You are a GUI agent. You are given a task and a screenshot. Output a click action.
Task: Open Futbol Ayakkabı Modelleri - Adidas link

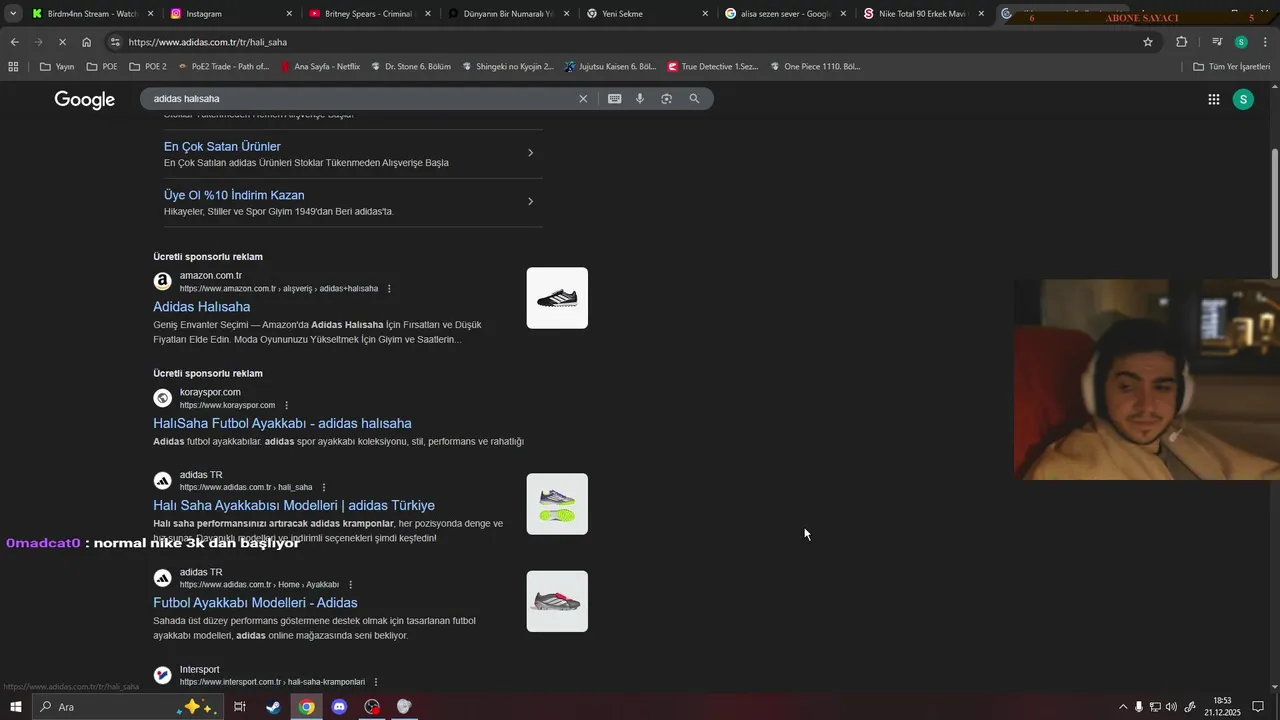pyautogui.click(x=255, y=603)
